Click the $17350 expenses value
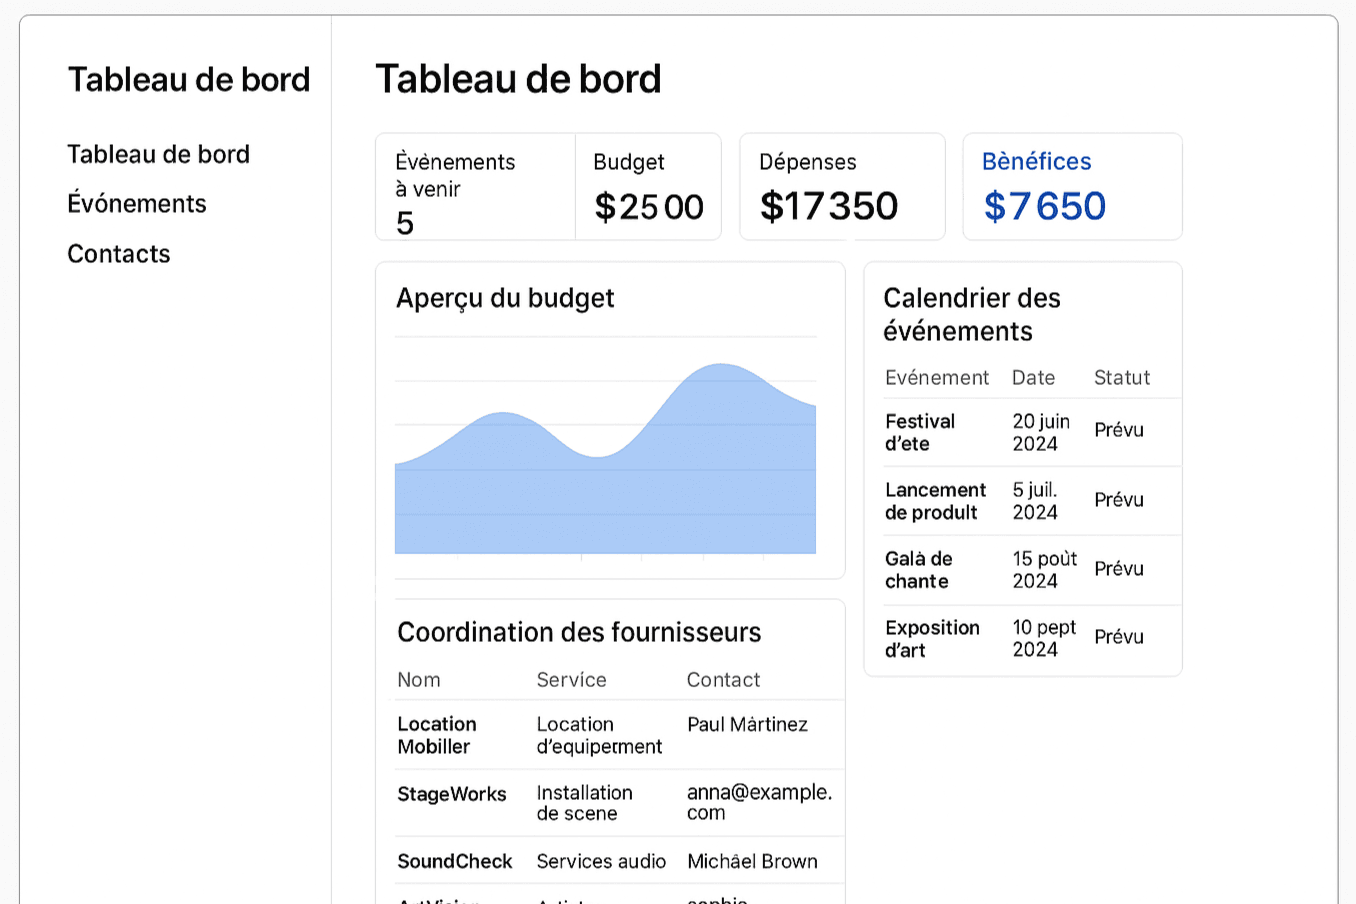The height and width of the screenshot is (904, 1356). pos(829,206)
